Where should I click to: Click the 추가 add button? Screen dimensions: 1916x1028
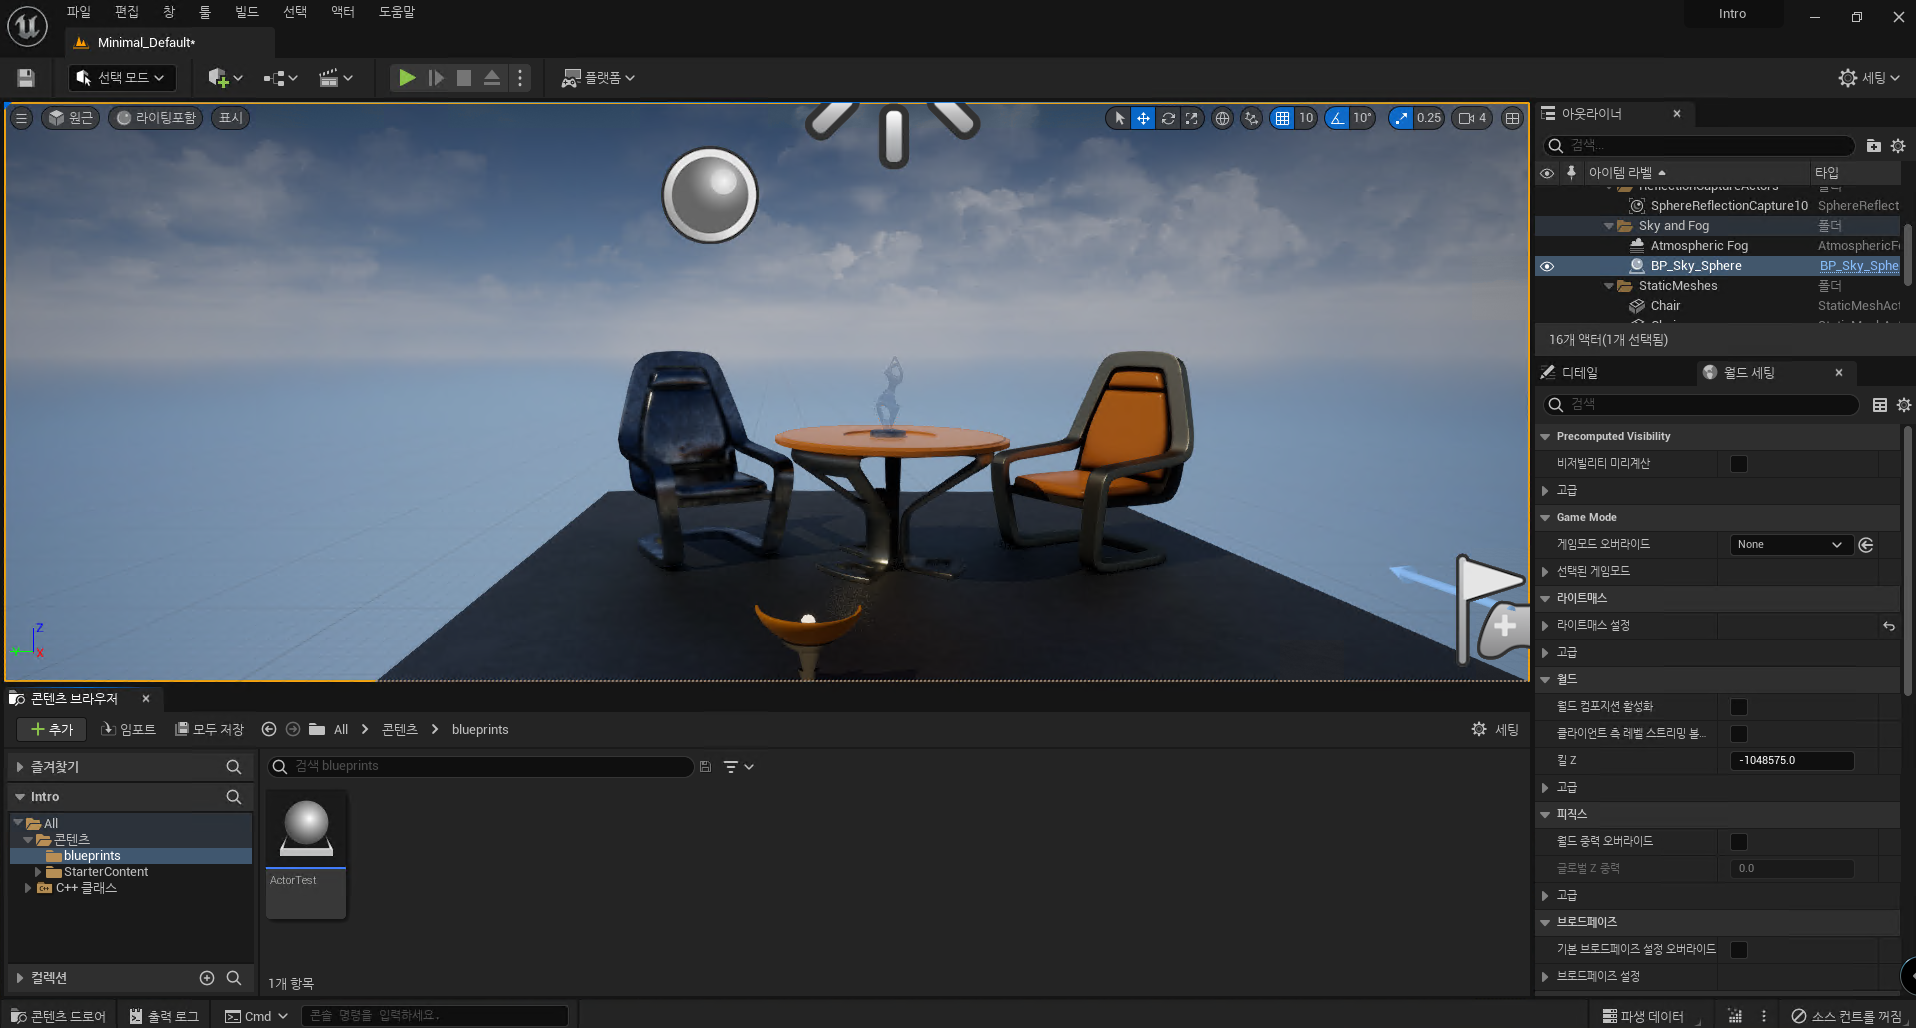click(52, 730)
